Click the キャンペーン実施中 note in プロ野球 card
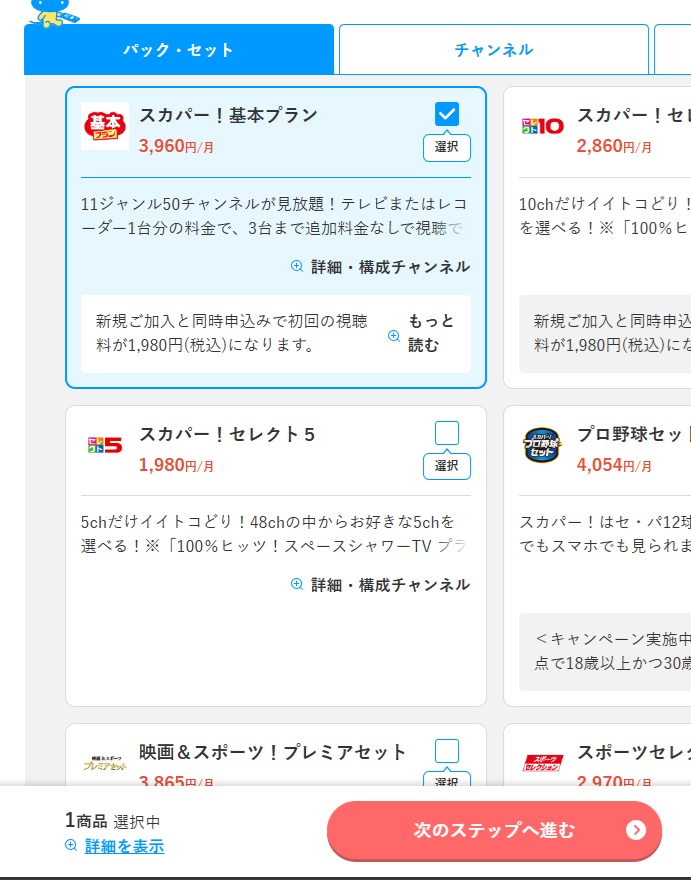Image resolution: width=691 pixels, height=880 pixels. tap(612, 651)
